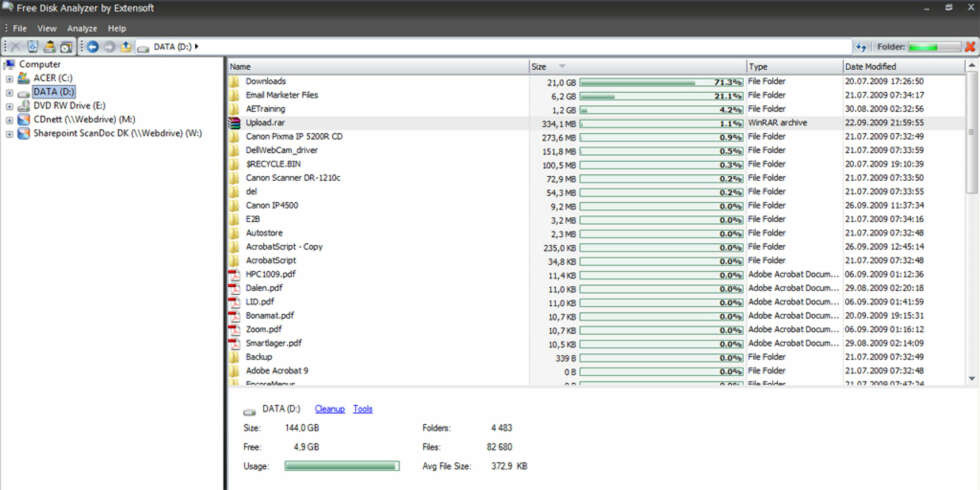Click the Downloads folder icon
Viewport: 980px width, 490px height.
coord(234,81)
